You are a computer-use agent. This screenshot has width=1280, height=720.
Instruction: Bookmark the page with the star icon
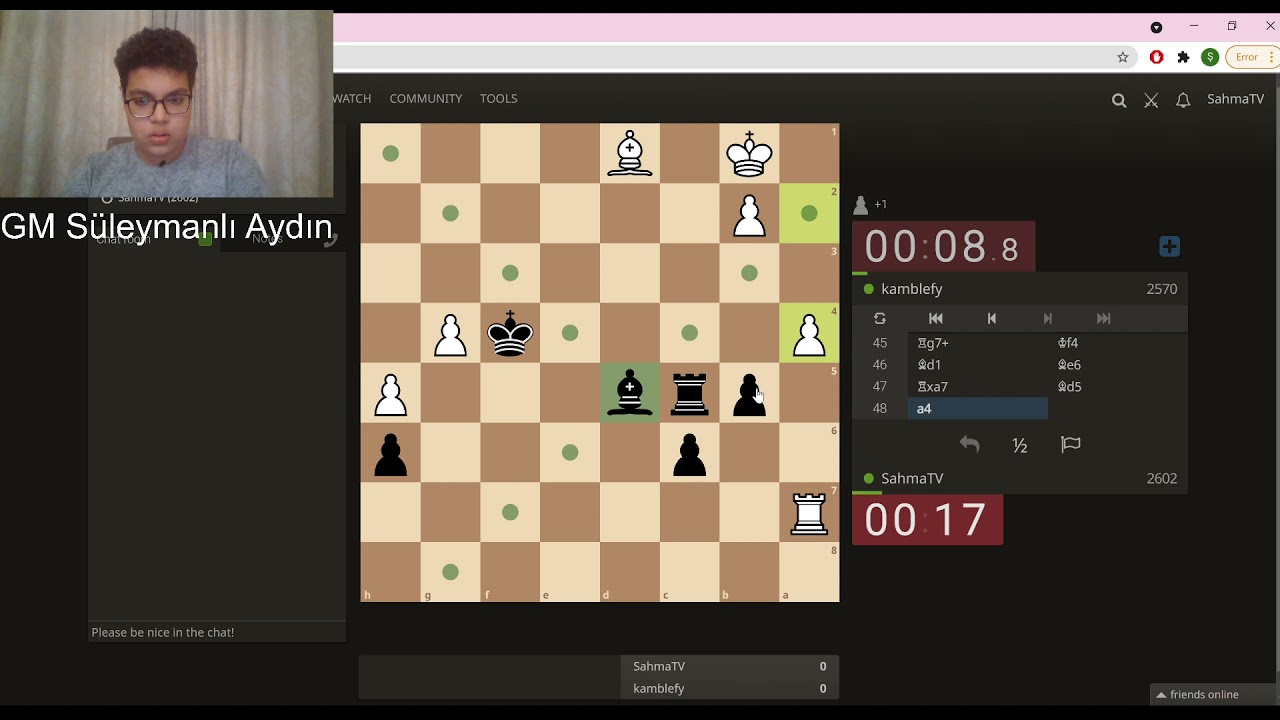click(1123, 57)
